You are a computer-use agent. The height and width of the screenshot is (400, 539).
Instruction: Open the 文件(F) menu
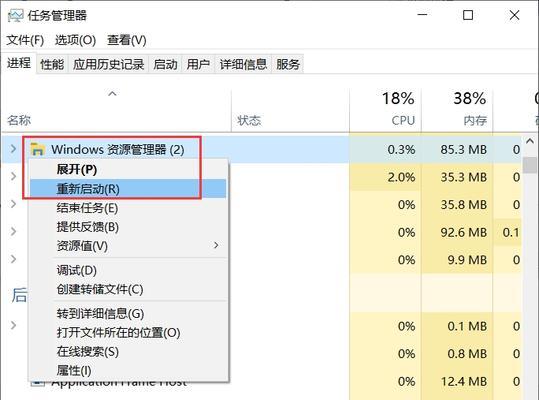click(25, 40)
